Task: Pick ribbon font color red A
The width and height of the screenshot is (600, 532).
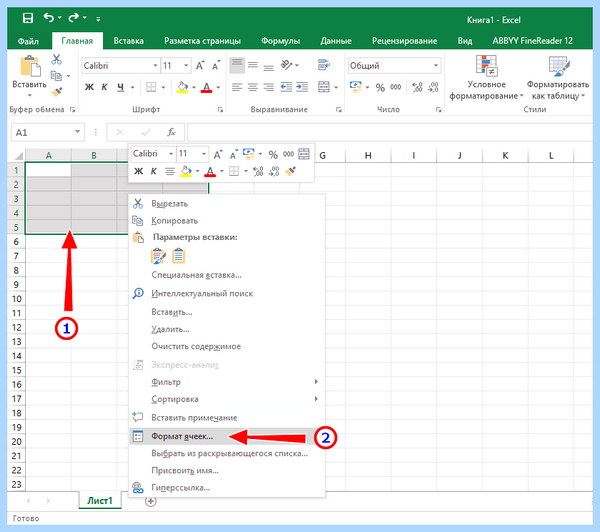Action: point(207,87)
